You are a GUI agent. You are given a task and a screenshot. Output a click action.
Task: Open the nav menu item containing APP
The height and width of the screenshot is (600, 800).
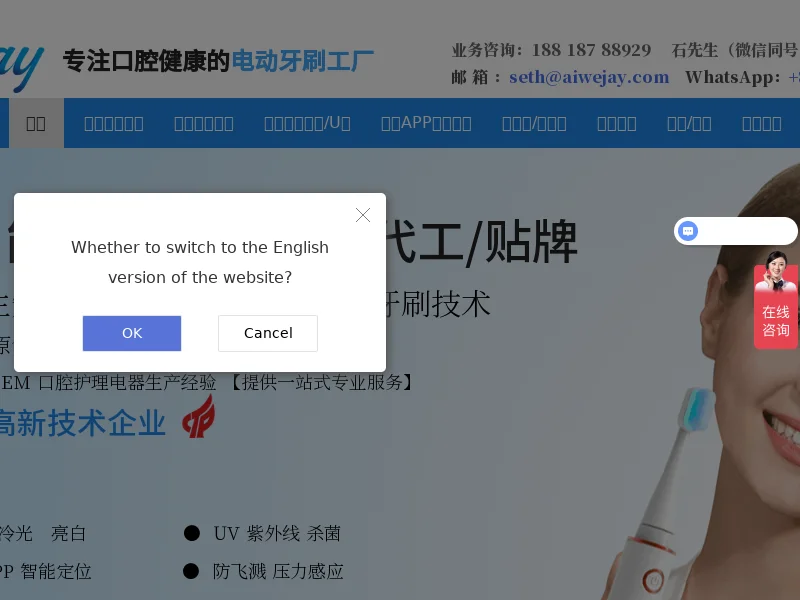pos(426,123)
